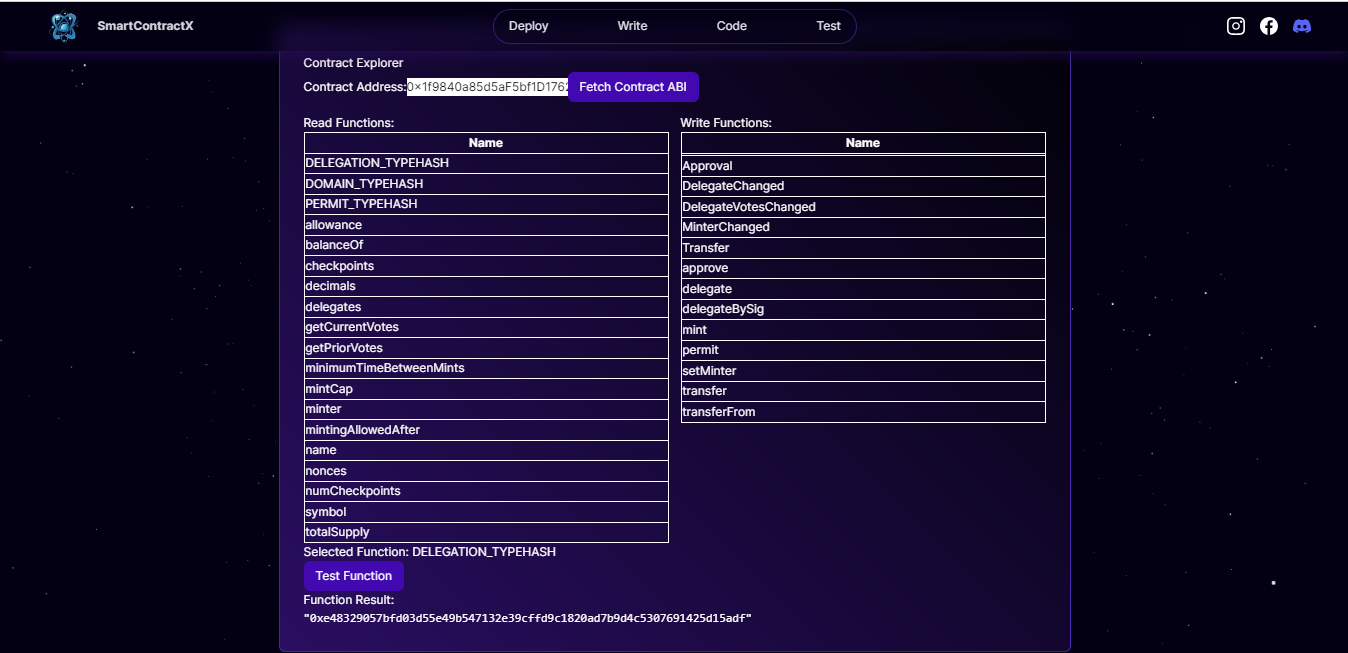Screen dimensions: 1348x653
Task: Select the mintCap read function
Action: tap(486, 389)
